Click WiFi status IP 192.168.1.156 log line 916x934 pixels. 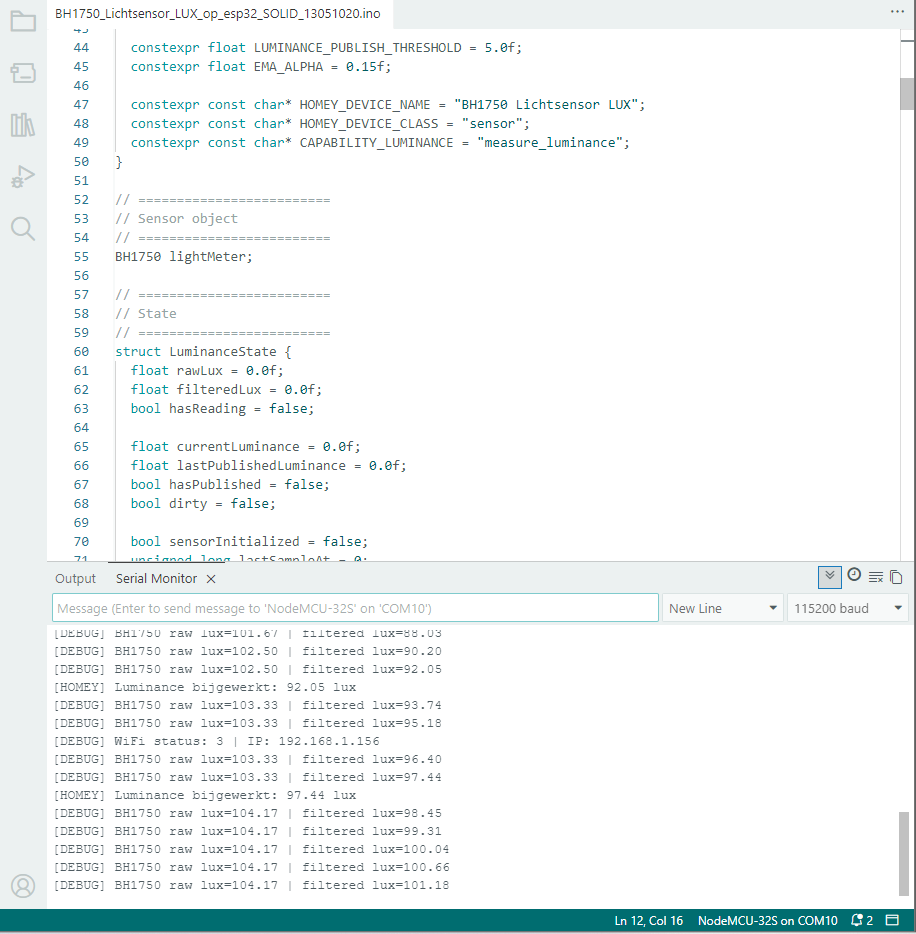pyautogui.click(x=216, y=742)
